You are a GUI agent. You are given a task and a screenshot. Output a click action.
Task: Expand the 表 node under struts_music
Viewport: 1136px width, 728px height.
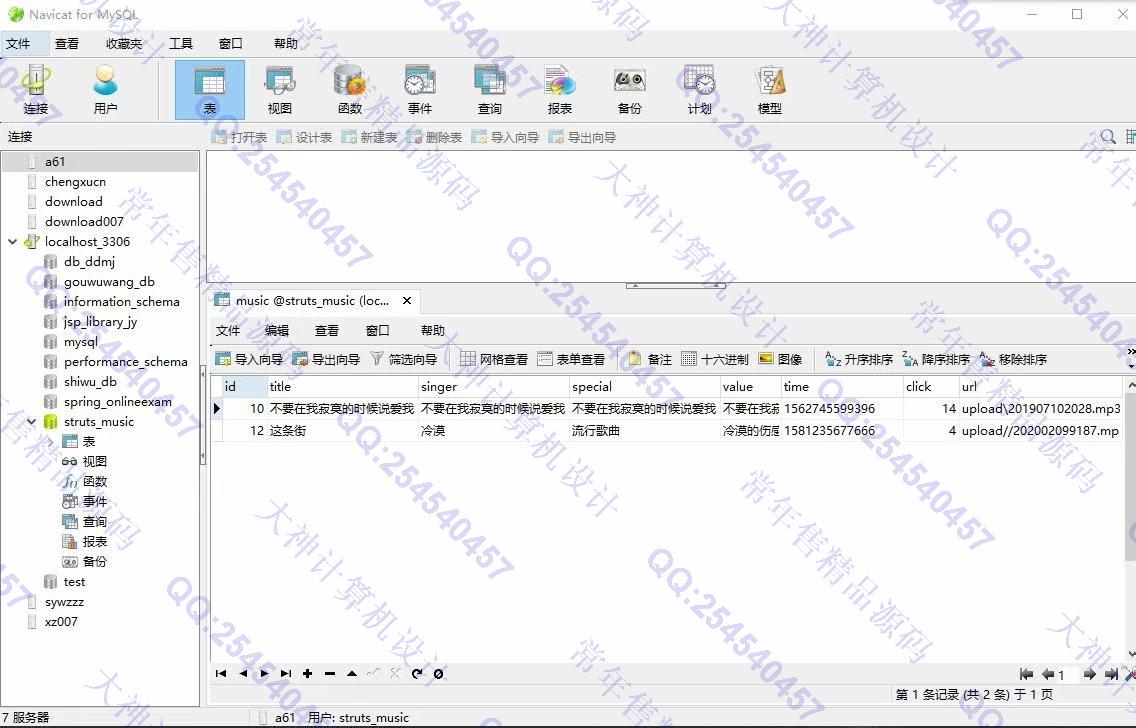tap(51, 441)
